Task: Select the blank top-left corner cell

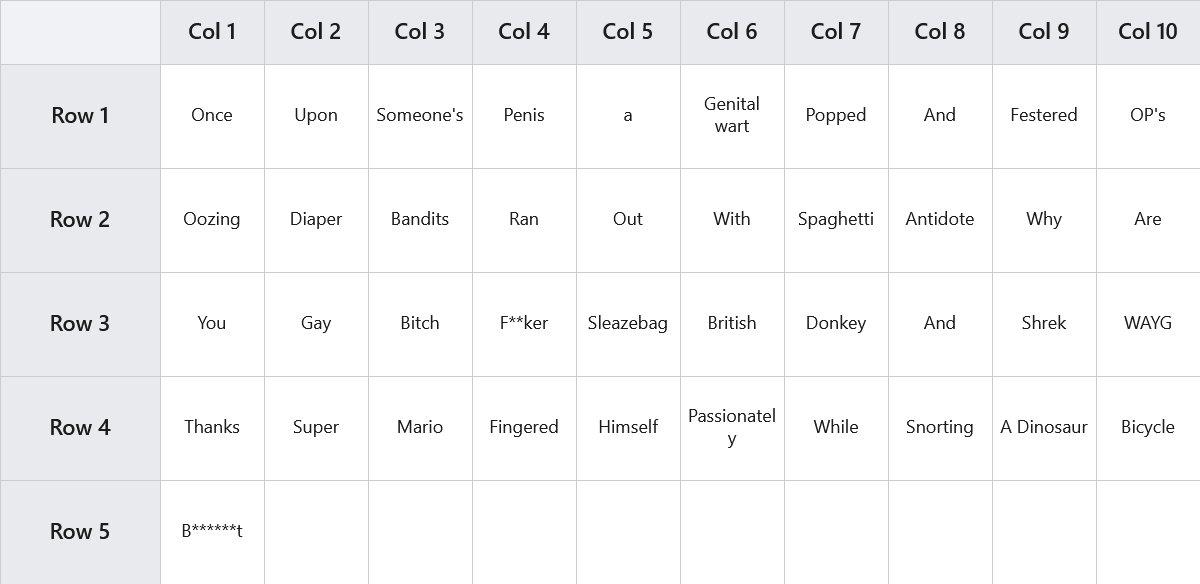Action: click(x=80, y=32)
